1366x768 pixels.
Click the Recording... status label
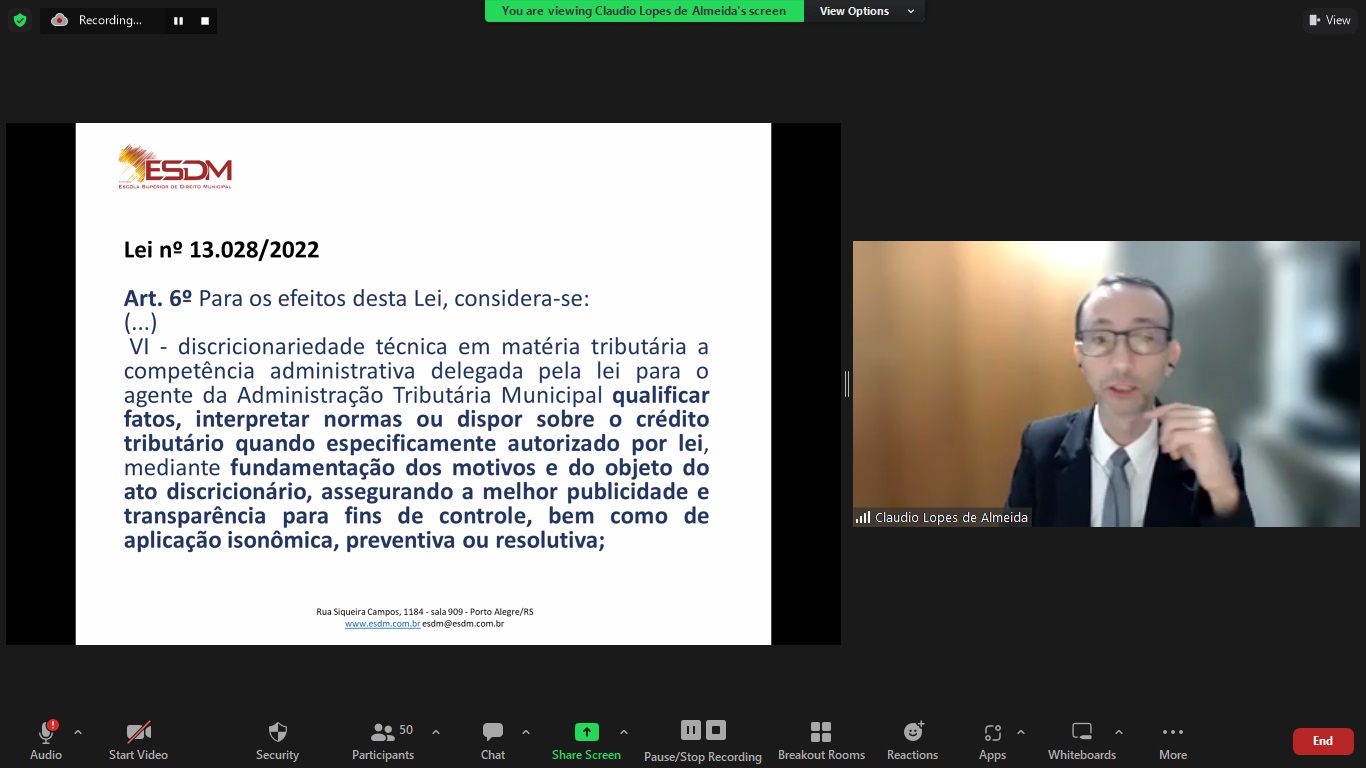(x=110, y=20)
